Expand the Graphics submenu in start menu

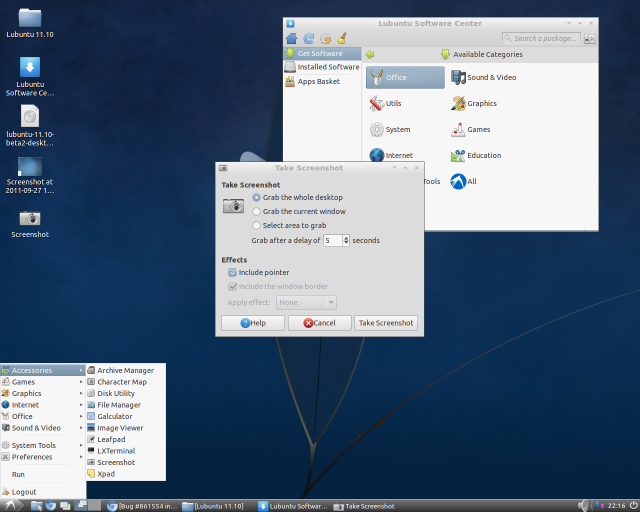(43, 393)
